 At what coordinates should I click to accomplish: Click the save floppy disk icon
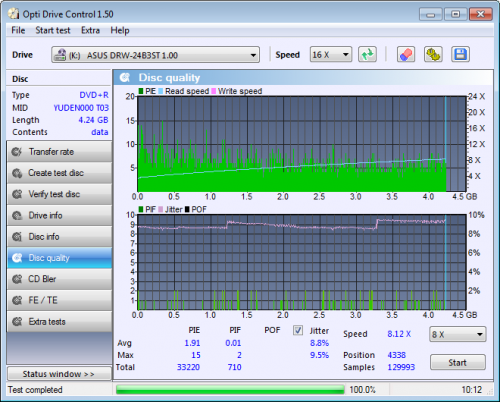pyautogui.click(x=460, y=54)
